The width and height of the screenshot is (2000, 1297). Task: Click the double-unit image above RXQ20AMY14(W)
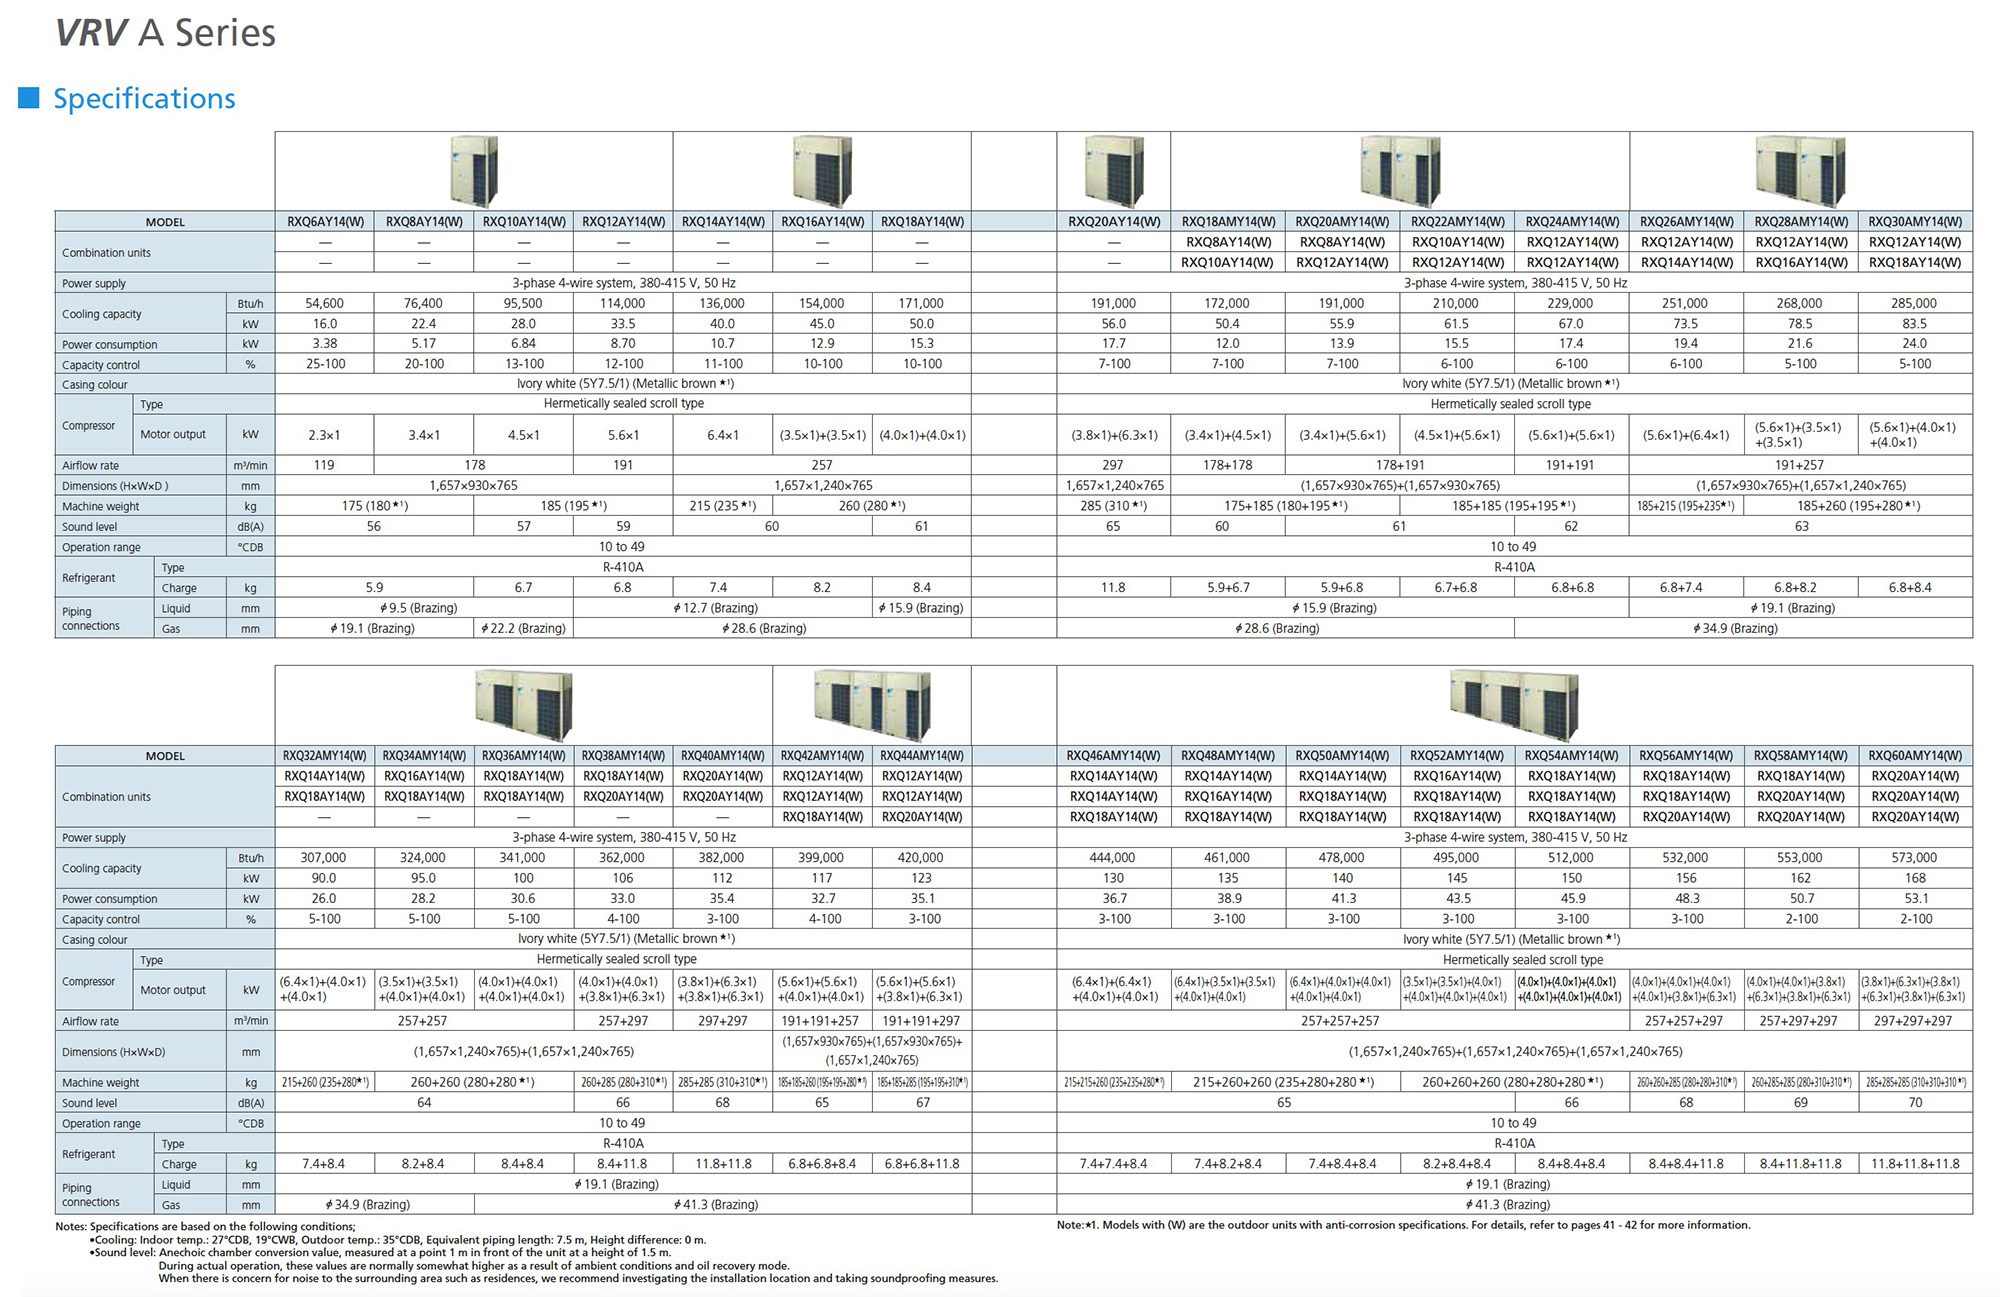click(1400, 171)
